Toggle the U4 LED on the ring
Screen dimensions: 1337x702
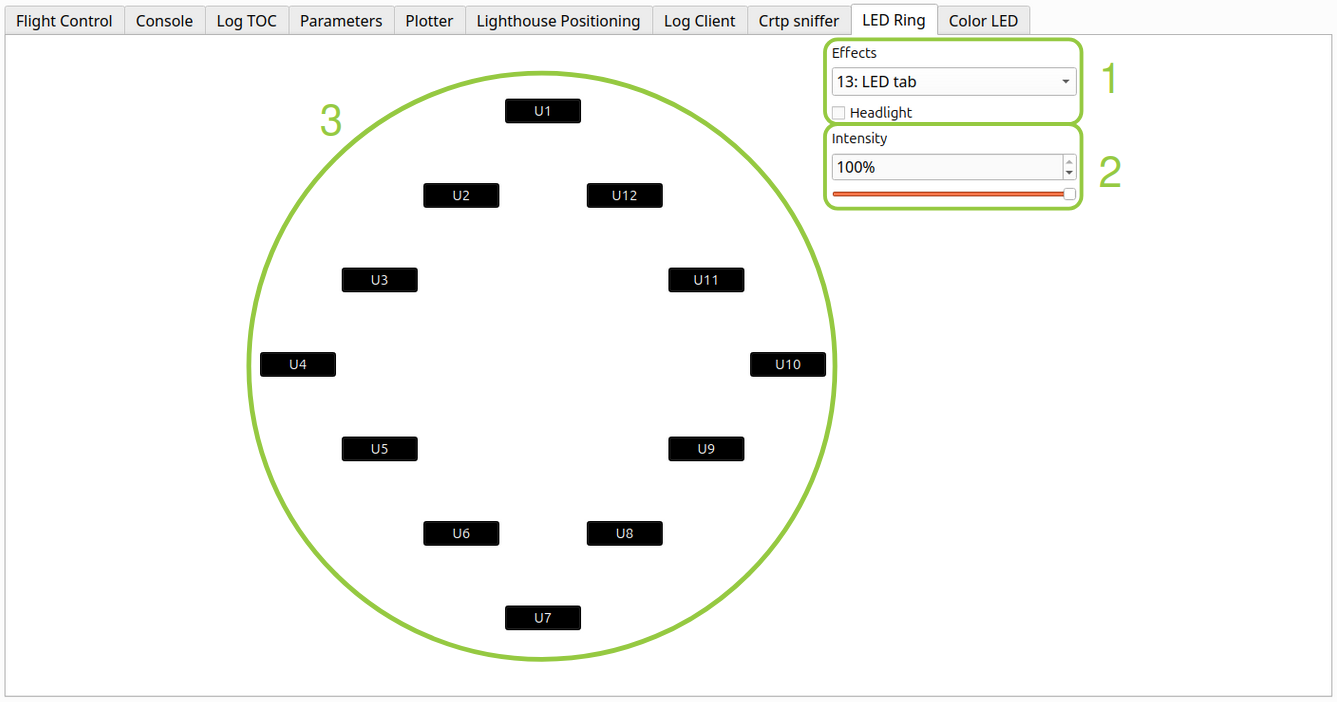[x=297, y=365]
